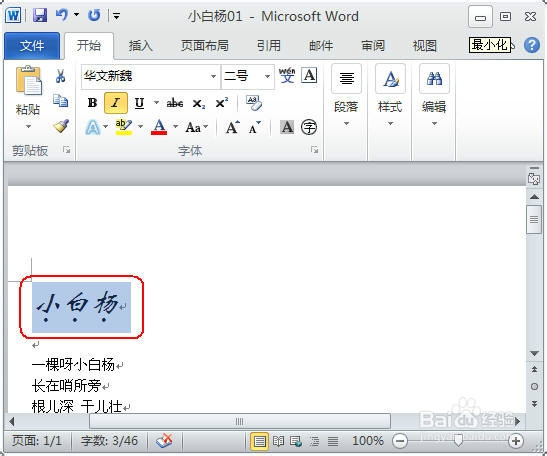
Task: Apply yellow text highlight color
Action: pos(124,127)
